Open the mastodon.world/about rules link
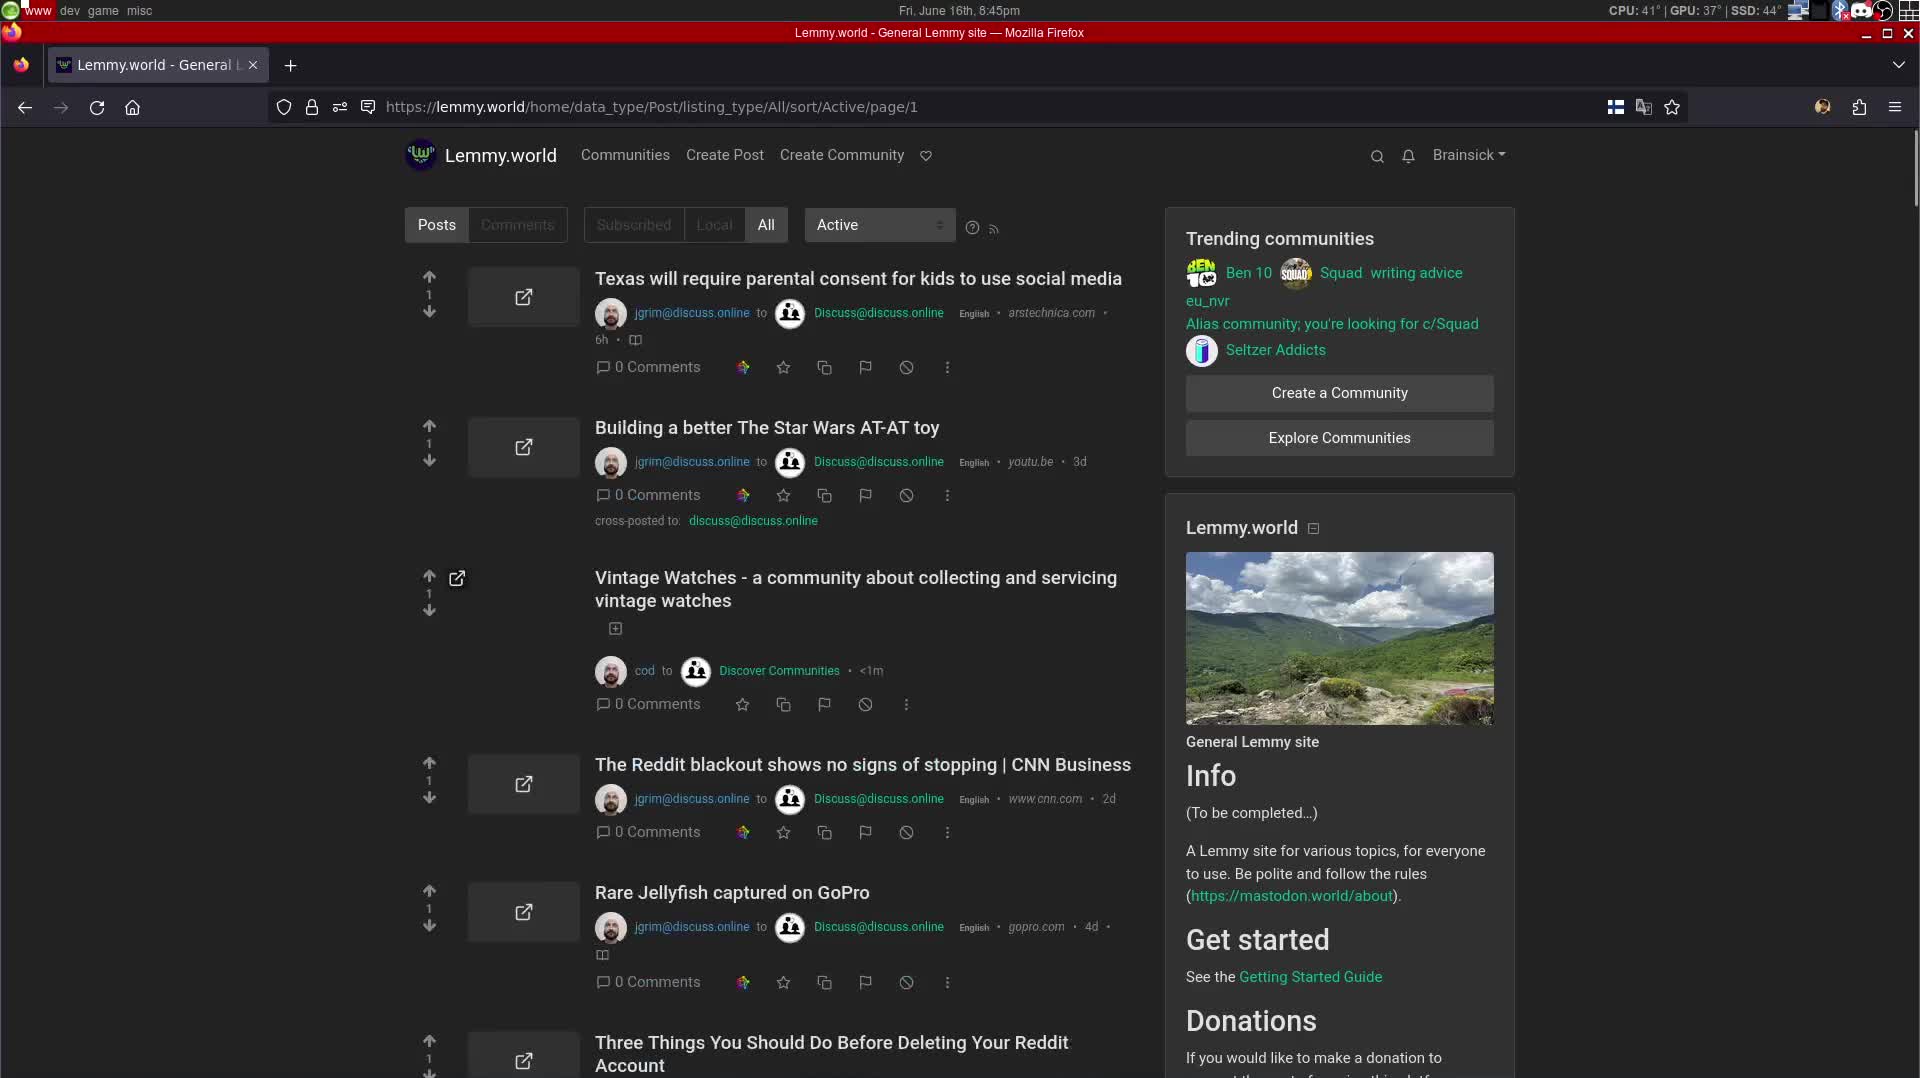Viewport: 1920px width, 1078px height. click(x=1292, y=896)
